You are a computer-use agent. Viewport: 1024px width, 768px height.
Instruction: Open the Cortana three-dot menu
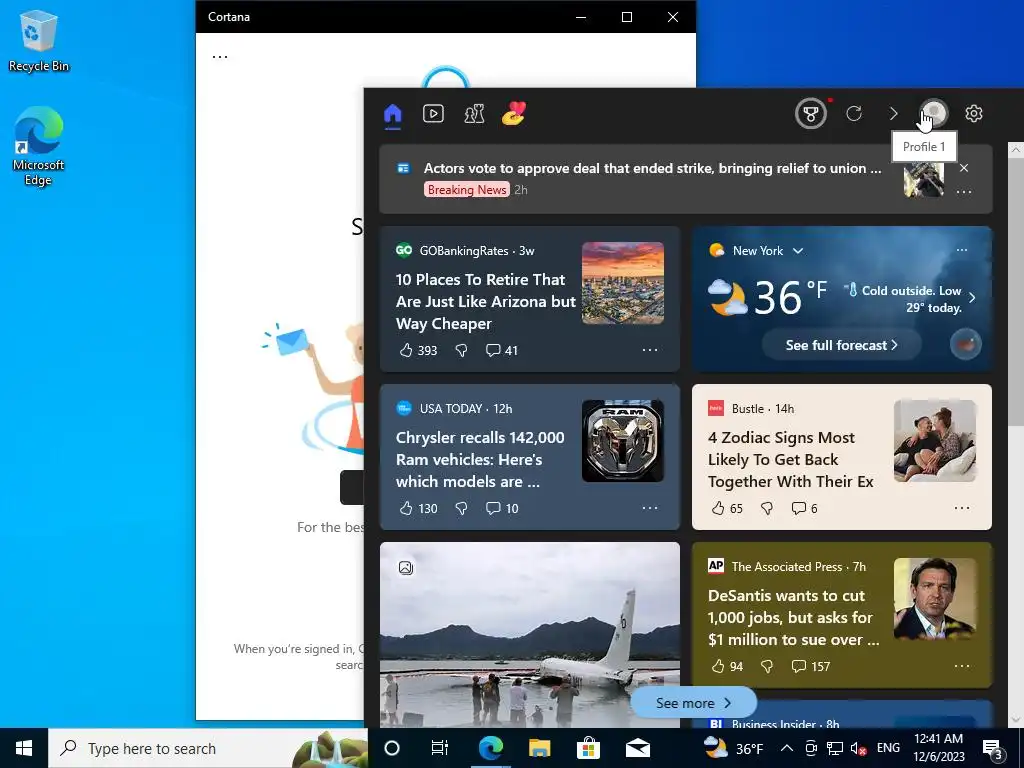pos(220,56)
